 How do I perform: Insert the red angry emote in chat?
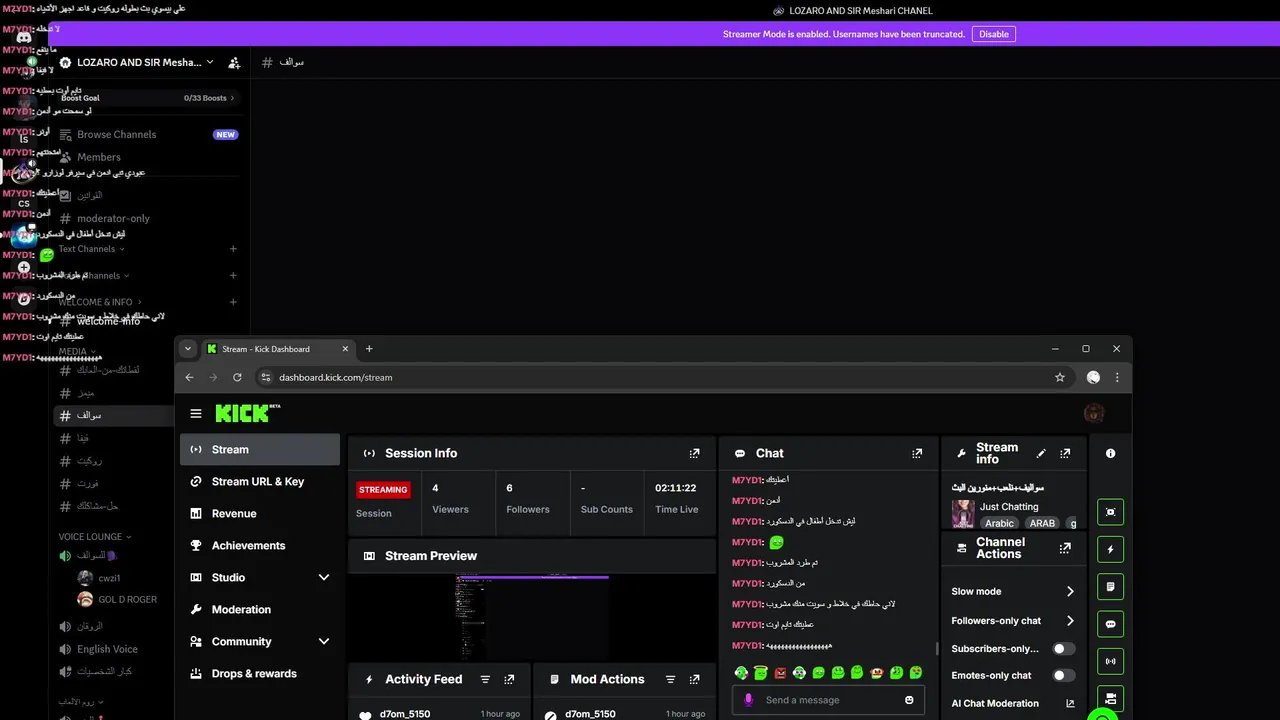click(x=780, y=673)
